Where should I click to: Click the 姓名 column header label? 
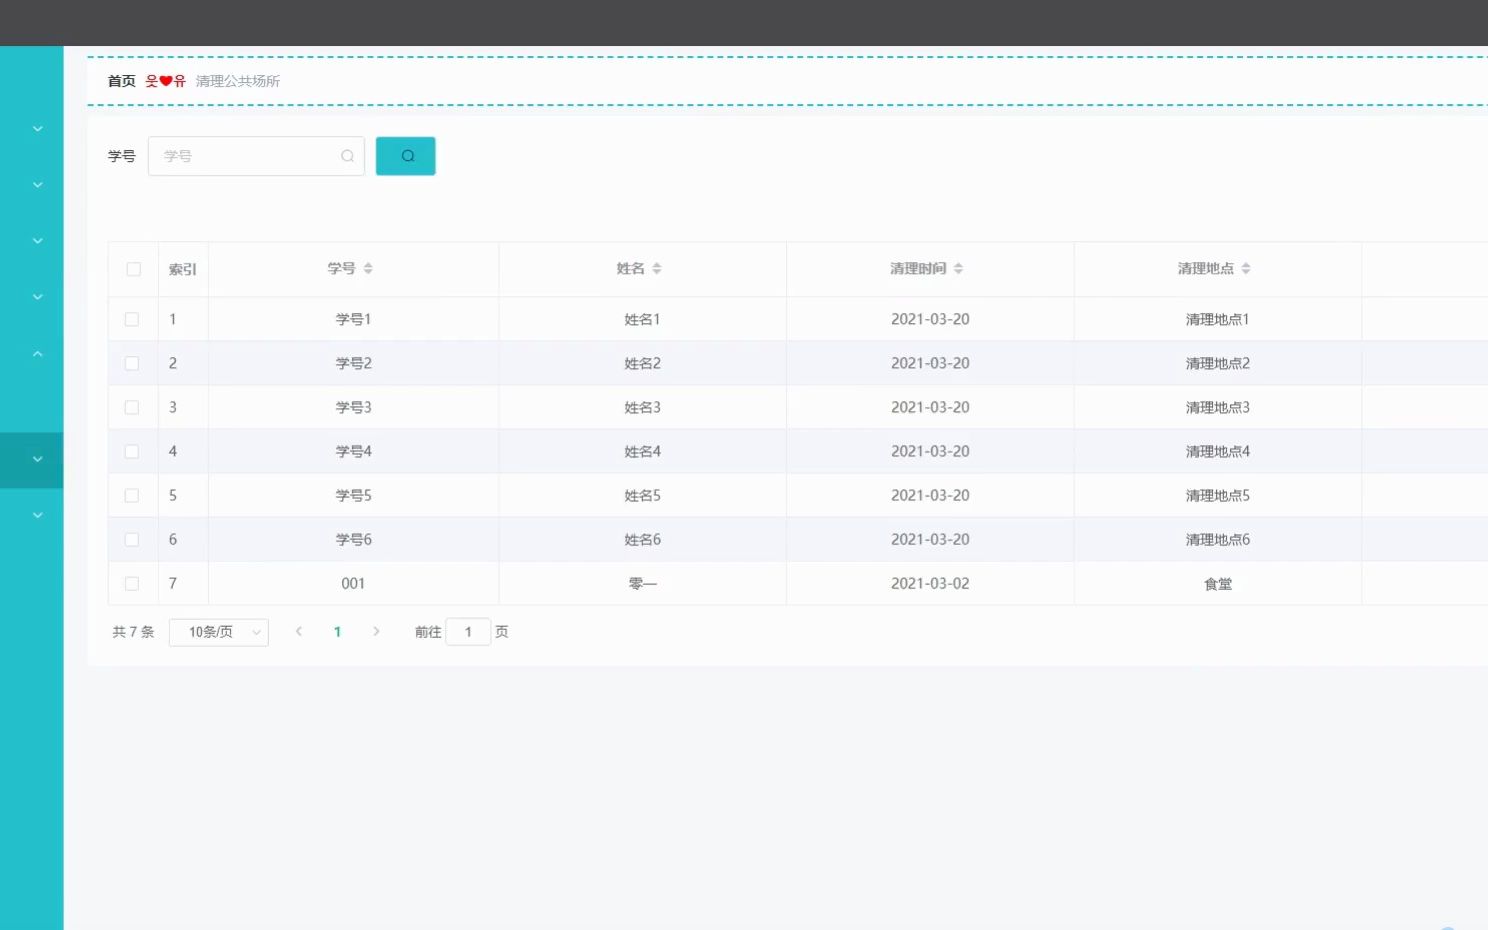(631, 268)
